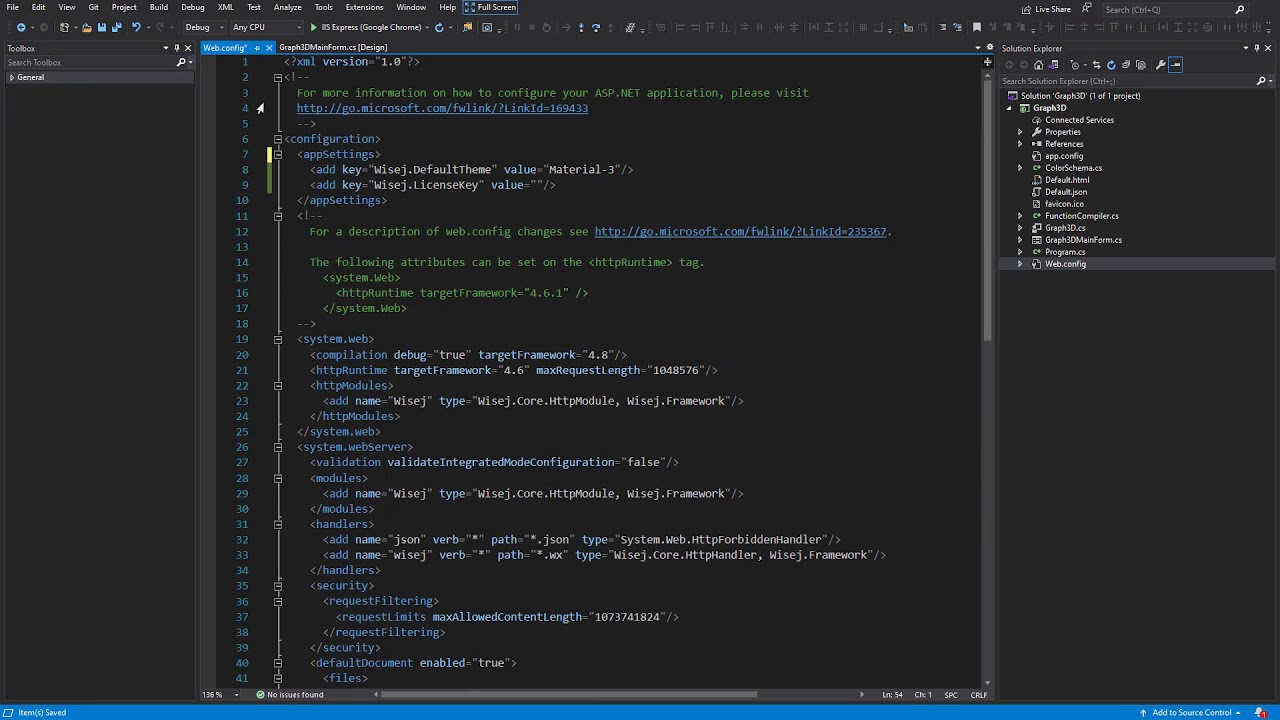
Task: Collapse the Graph3D project node
Action: (1009, 108)
